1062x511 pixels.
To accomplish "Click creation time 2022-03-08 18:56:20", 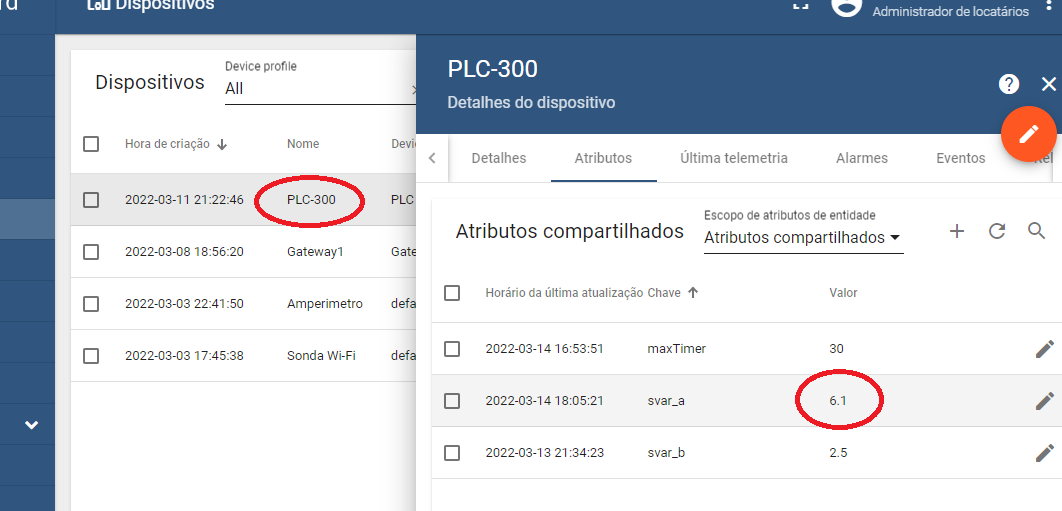I will [x=184, y=252].
